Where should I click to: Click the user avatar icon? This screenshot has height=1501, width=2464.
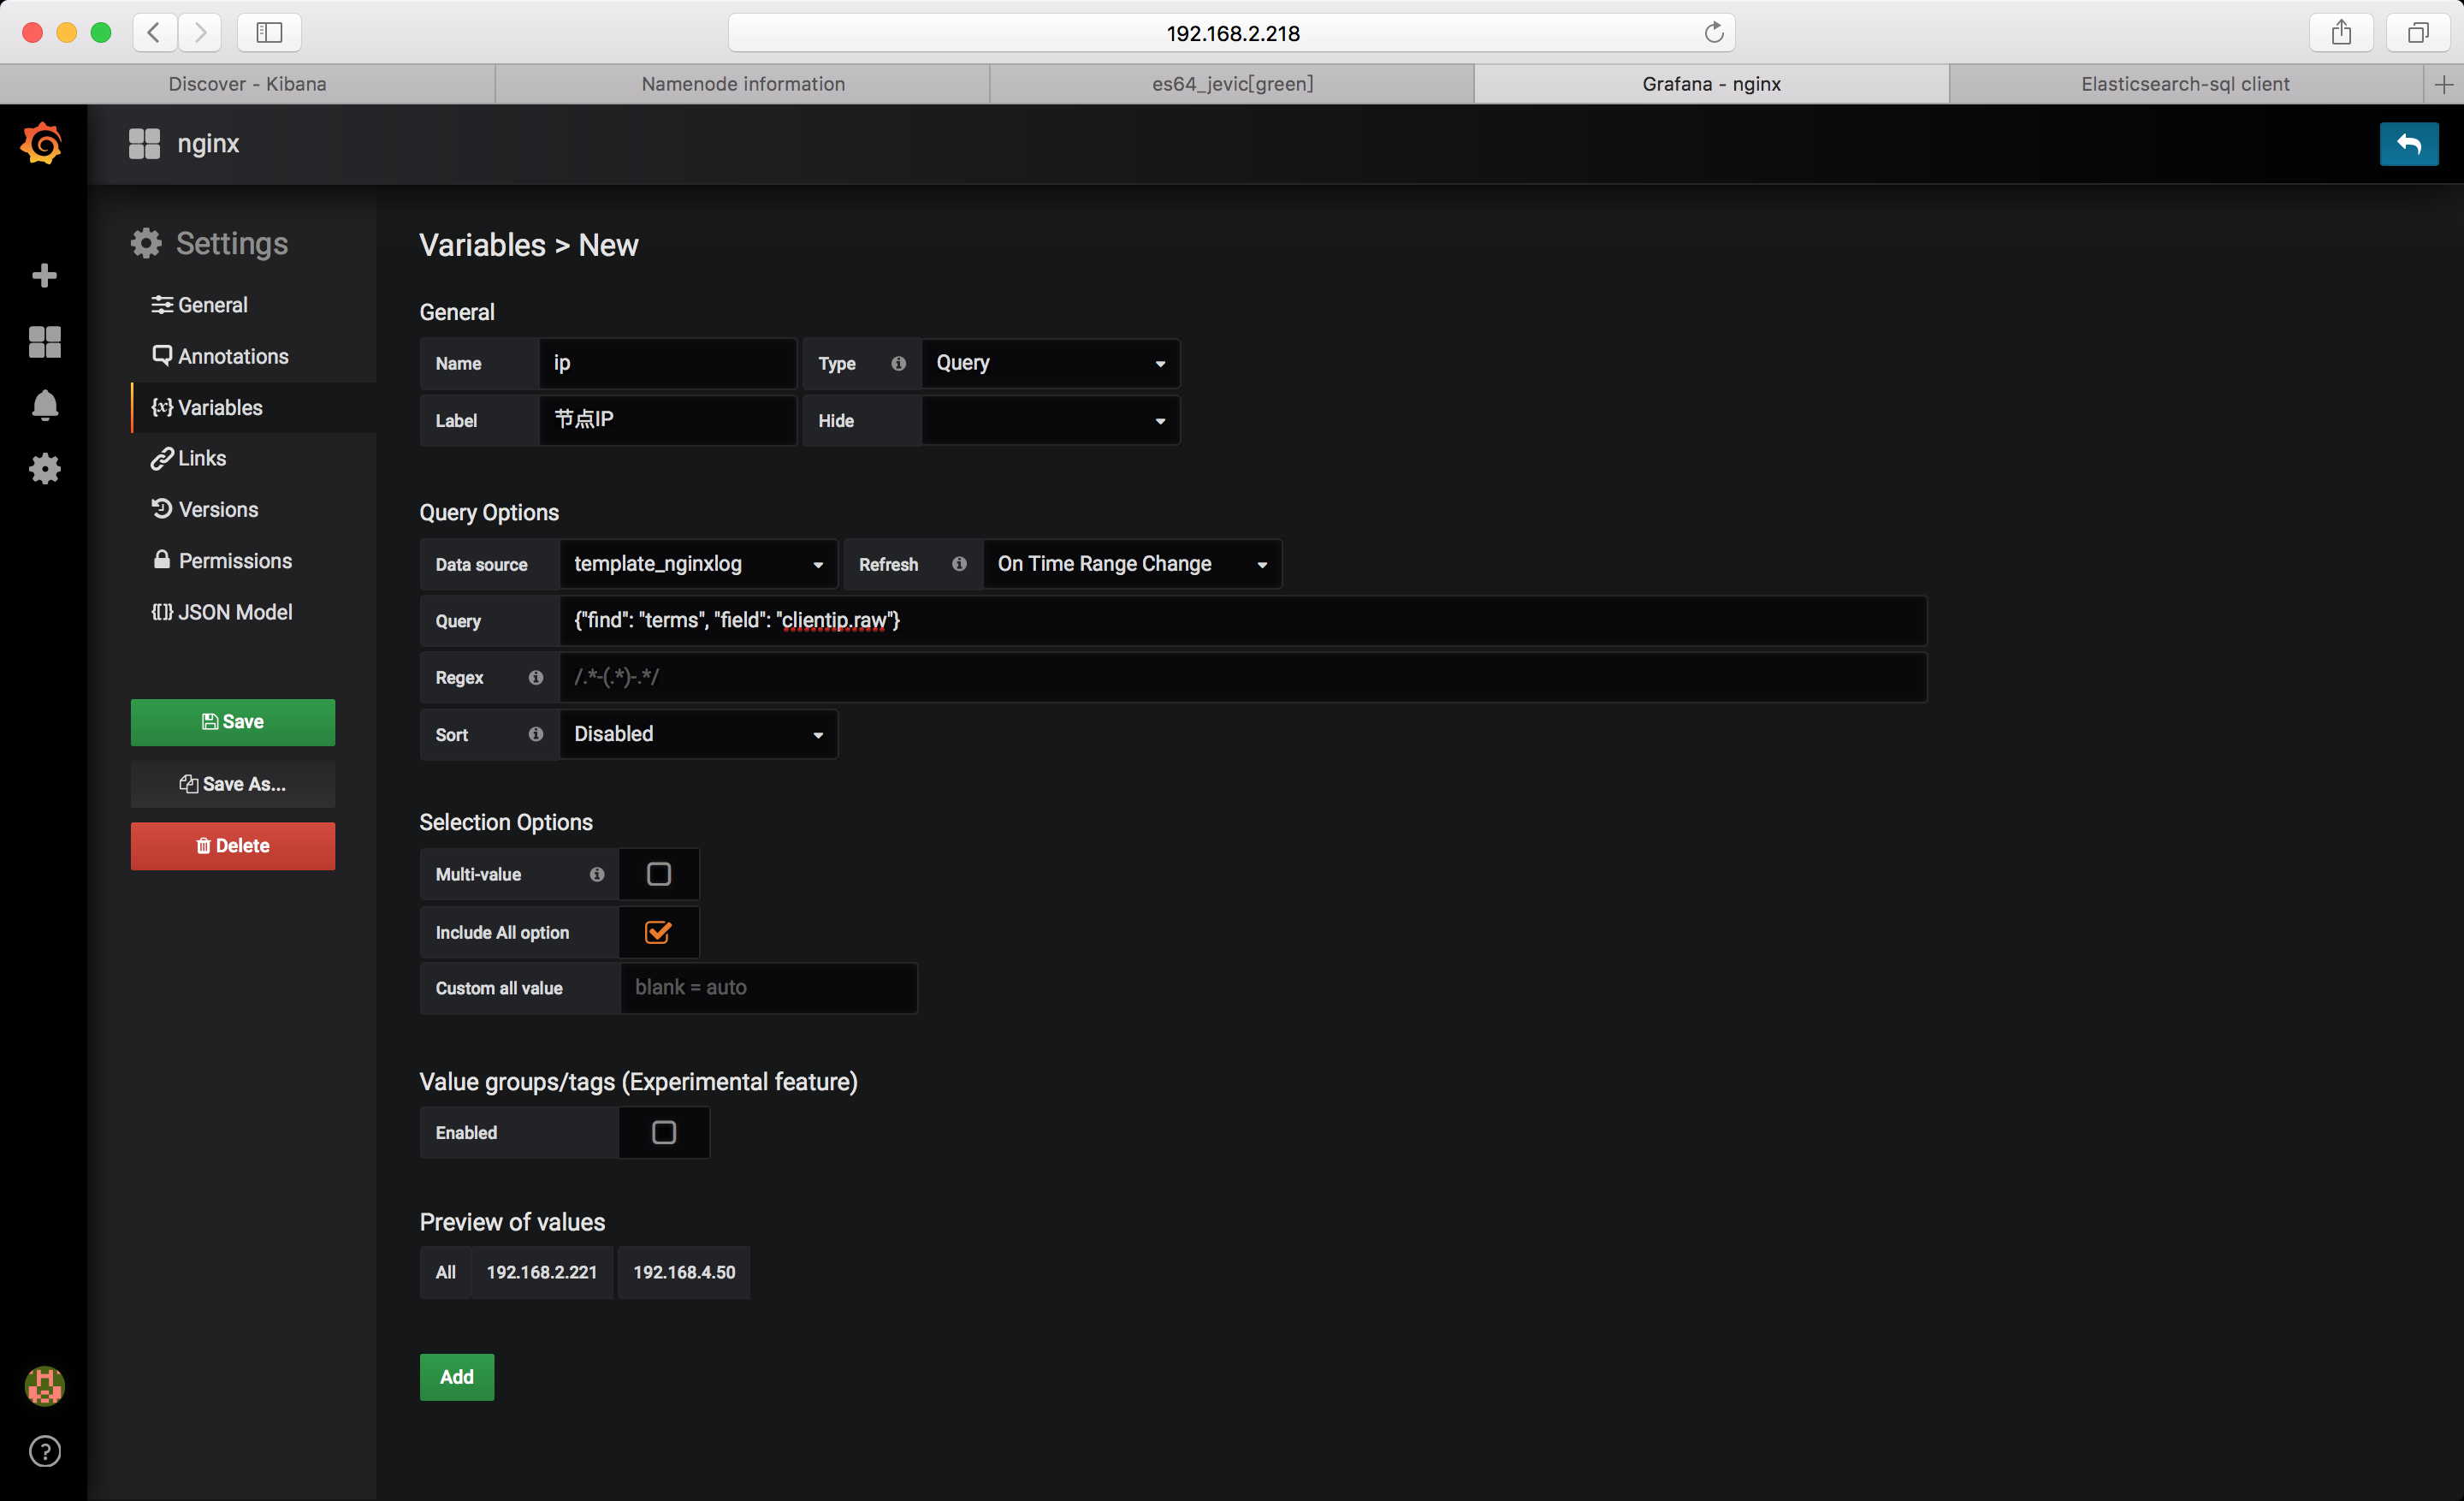pos(44,1386)
